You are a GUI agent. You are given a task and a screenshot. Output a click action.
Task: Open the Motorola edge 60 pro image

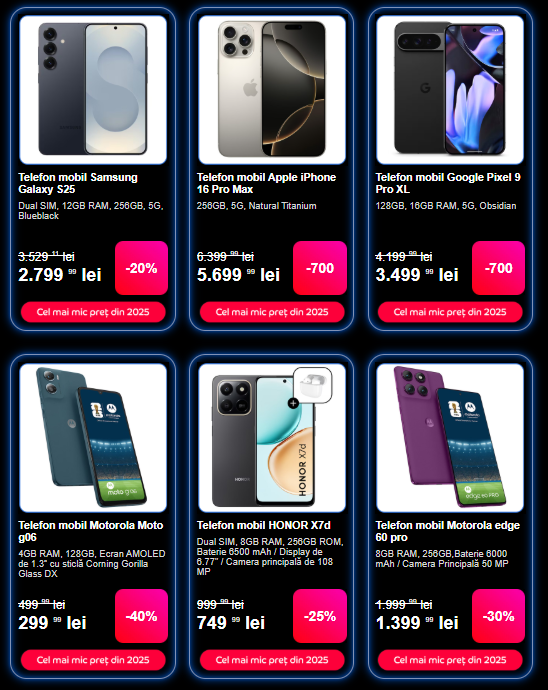click(450, 437)
